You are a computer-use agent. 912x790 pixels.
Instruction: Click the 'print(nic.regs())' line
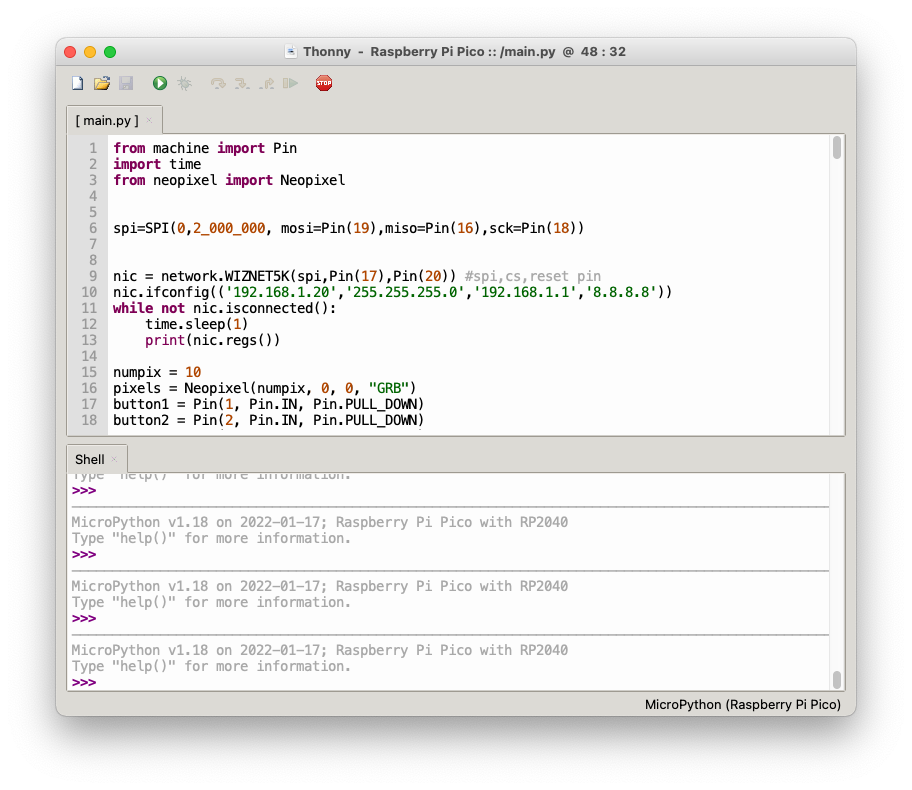pos(212,340)
